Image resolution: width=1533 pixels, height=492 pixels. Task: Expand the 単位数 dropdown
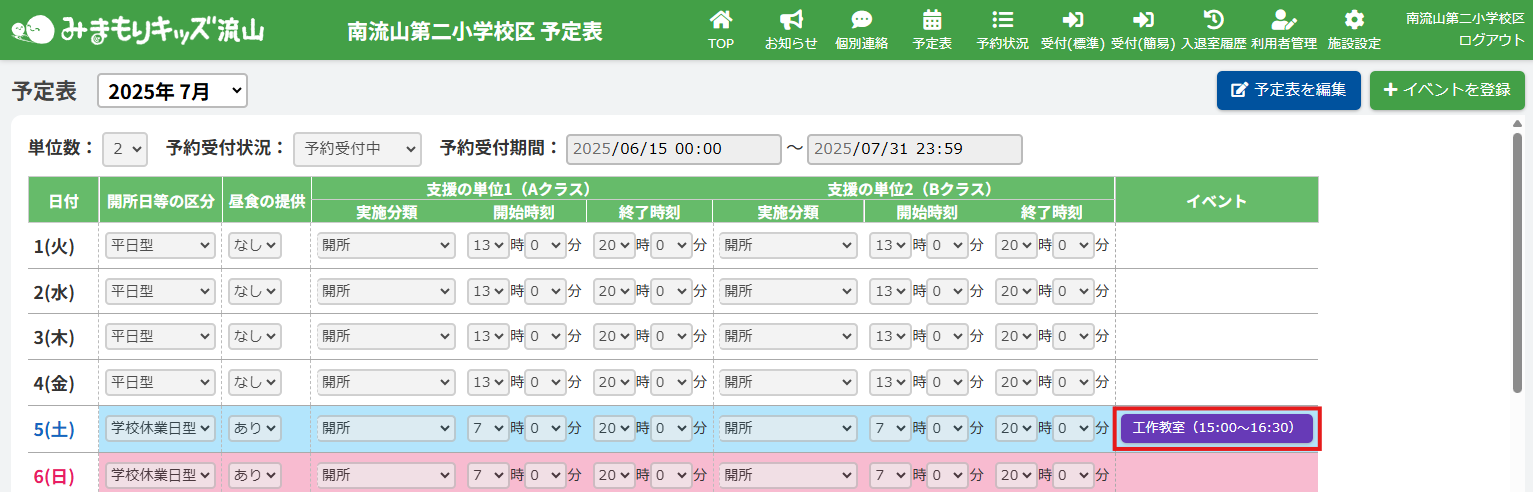pos(125,149)
